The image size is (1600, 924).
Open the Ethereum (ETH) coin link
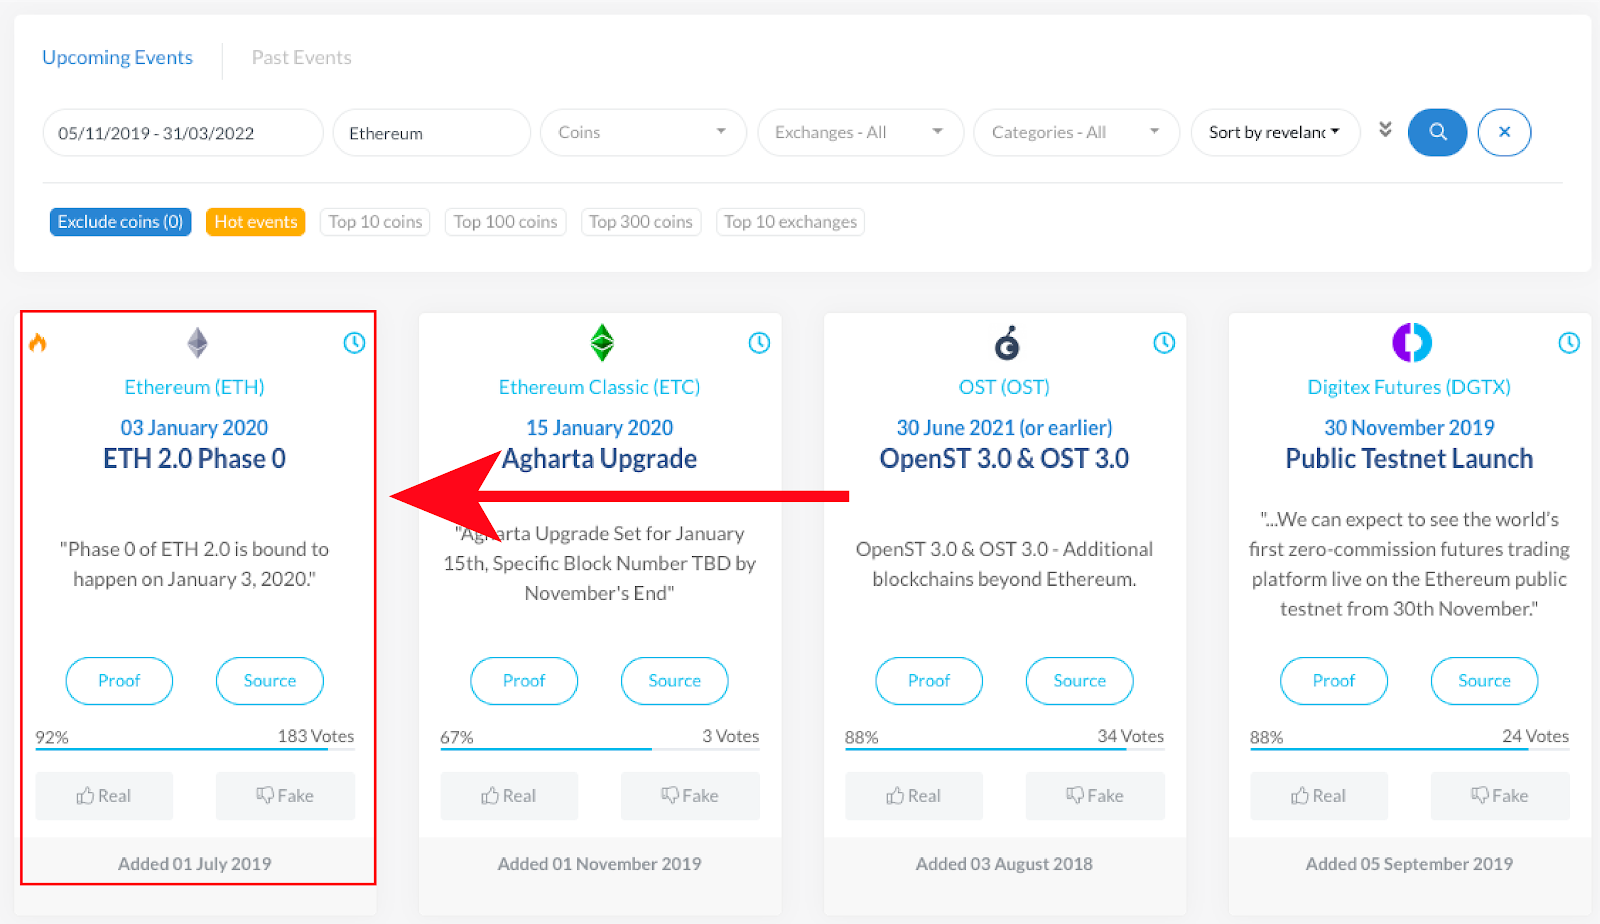pos(195,387)
